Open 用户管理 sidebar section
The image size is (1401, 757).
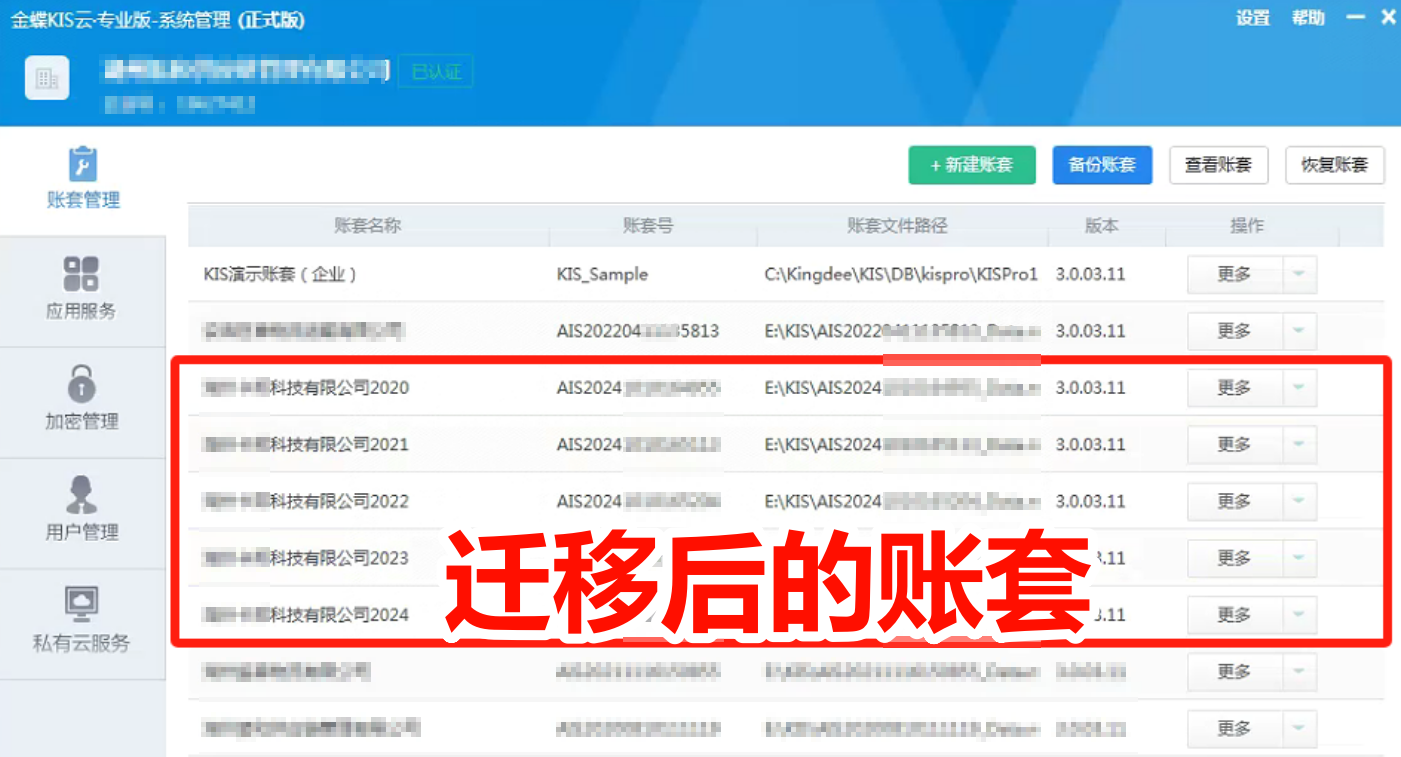tap(83, 513)
